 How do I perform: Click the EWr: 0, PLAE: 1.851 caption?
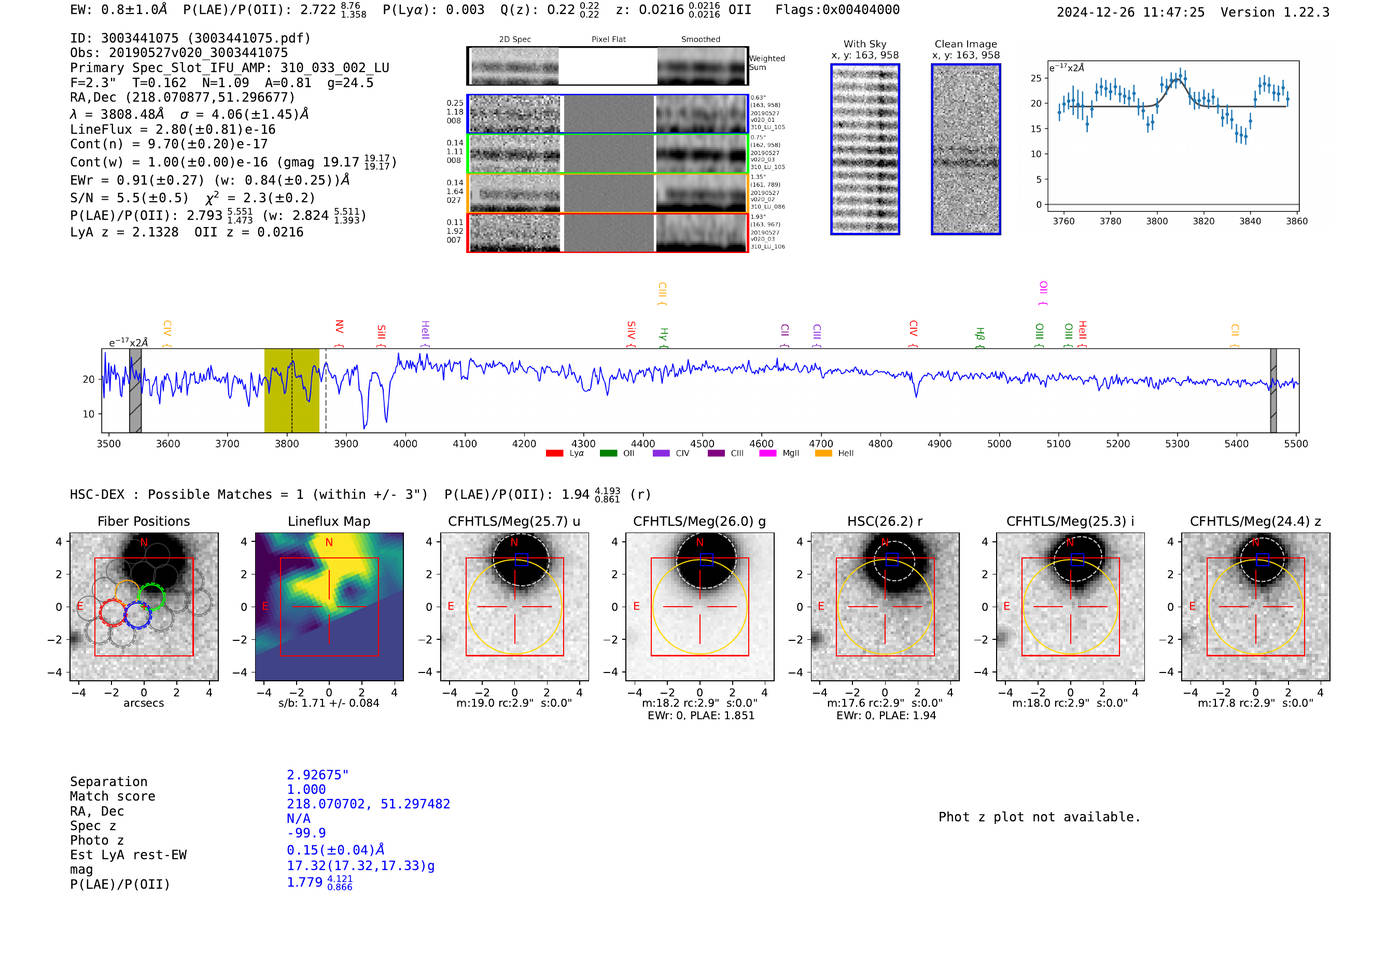click(700, 716)
